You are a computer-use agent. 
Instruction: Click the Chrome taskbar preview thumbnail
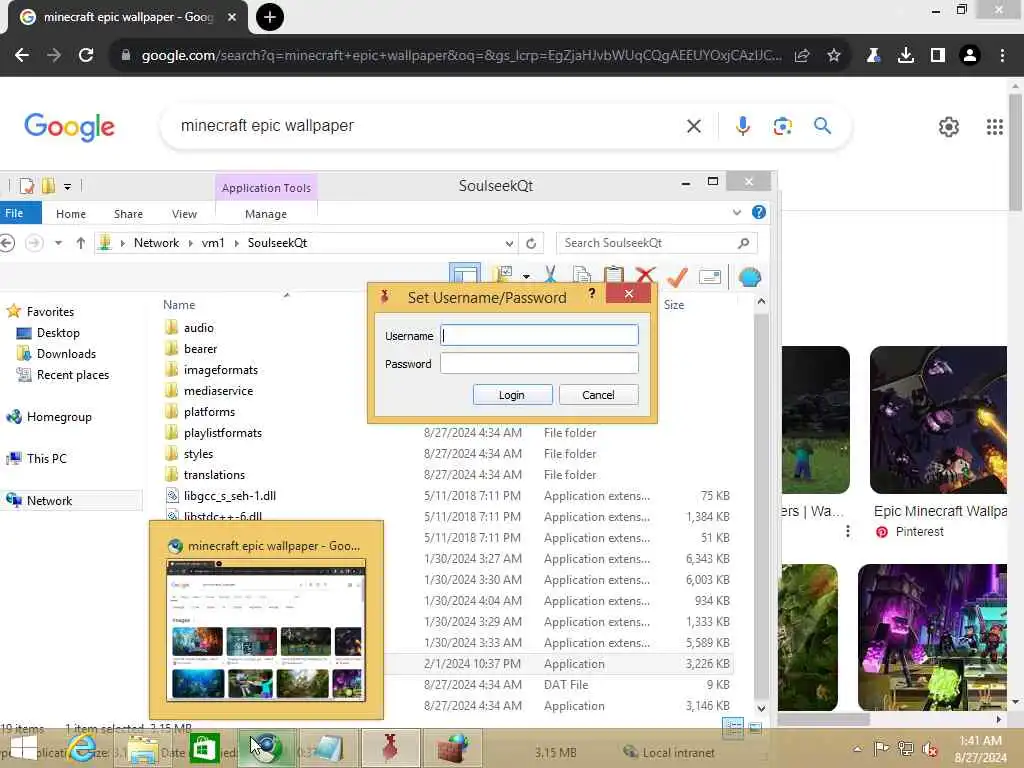(266, 630)
